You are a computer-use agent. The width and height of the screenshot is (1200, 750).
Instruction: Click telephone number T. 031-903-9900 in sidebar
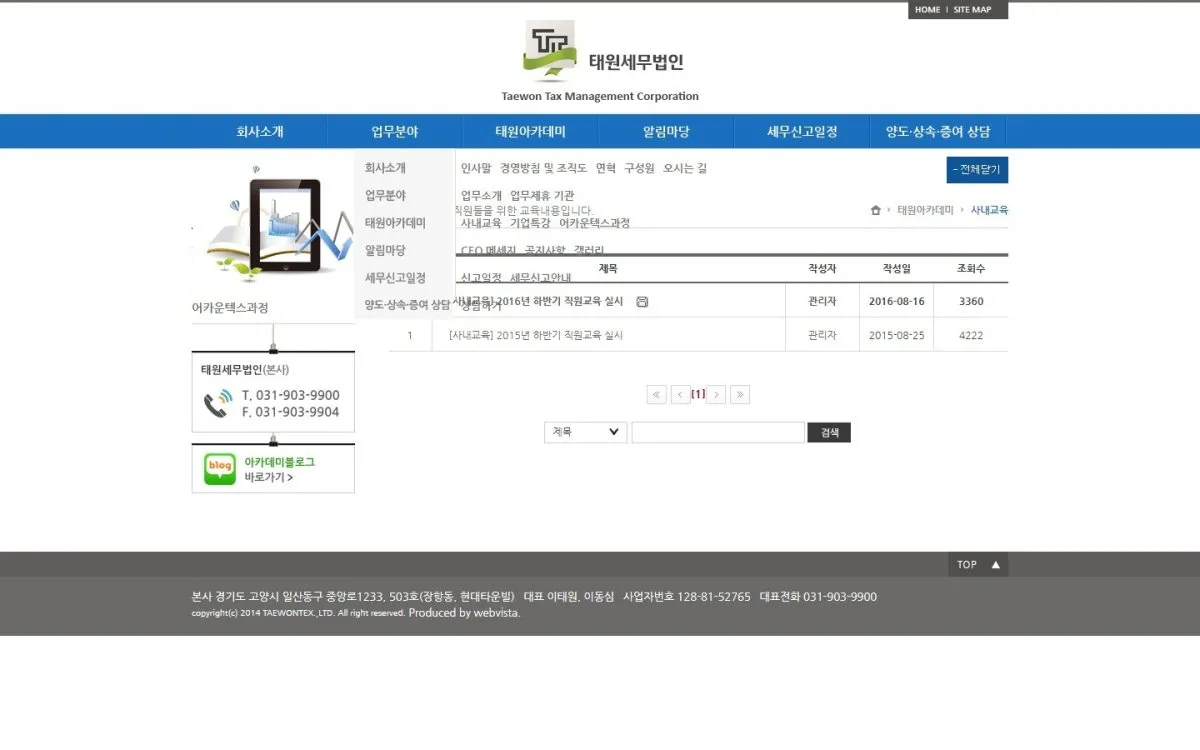click(290, 395)
